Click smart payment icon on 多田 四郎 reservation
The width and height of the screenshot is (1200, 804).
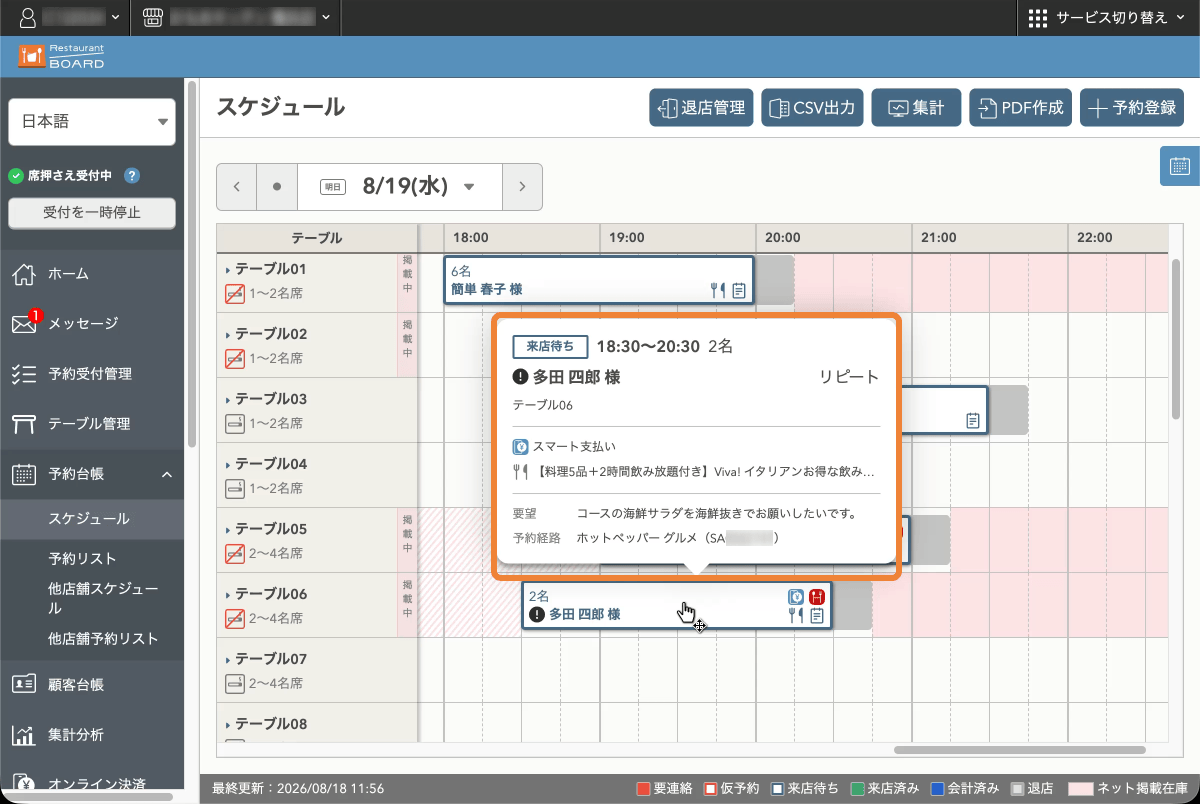tap(796, 596)
